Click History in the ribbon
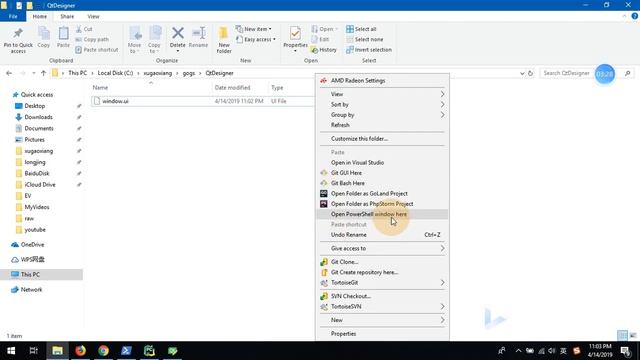 324,50
